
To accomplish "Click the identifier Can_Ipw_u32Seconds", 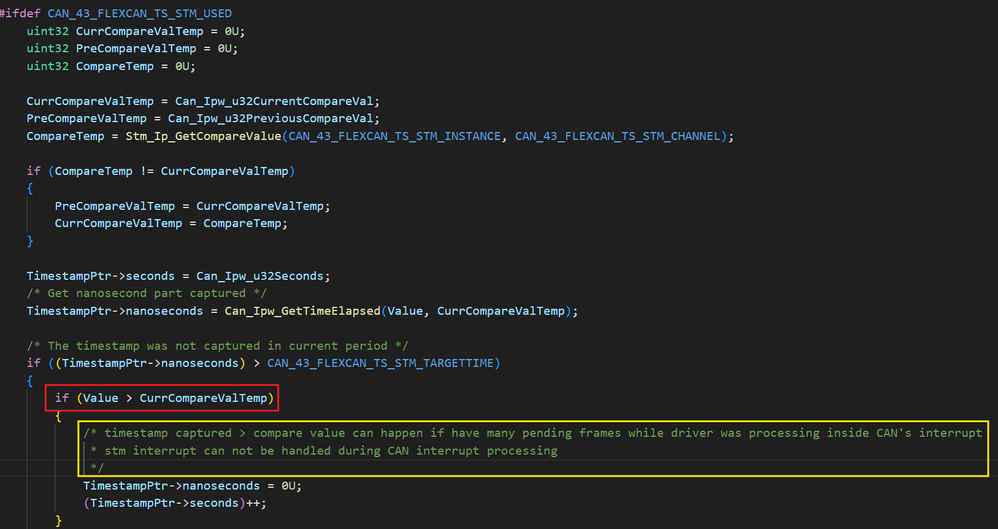I will 261,276.
